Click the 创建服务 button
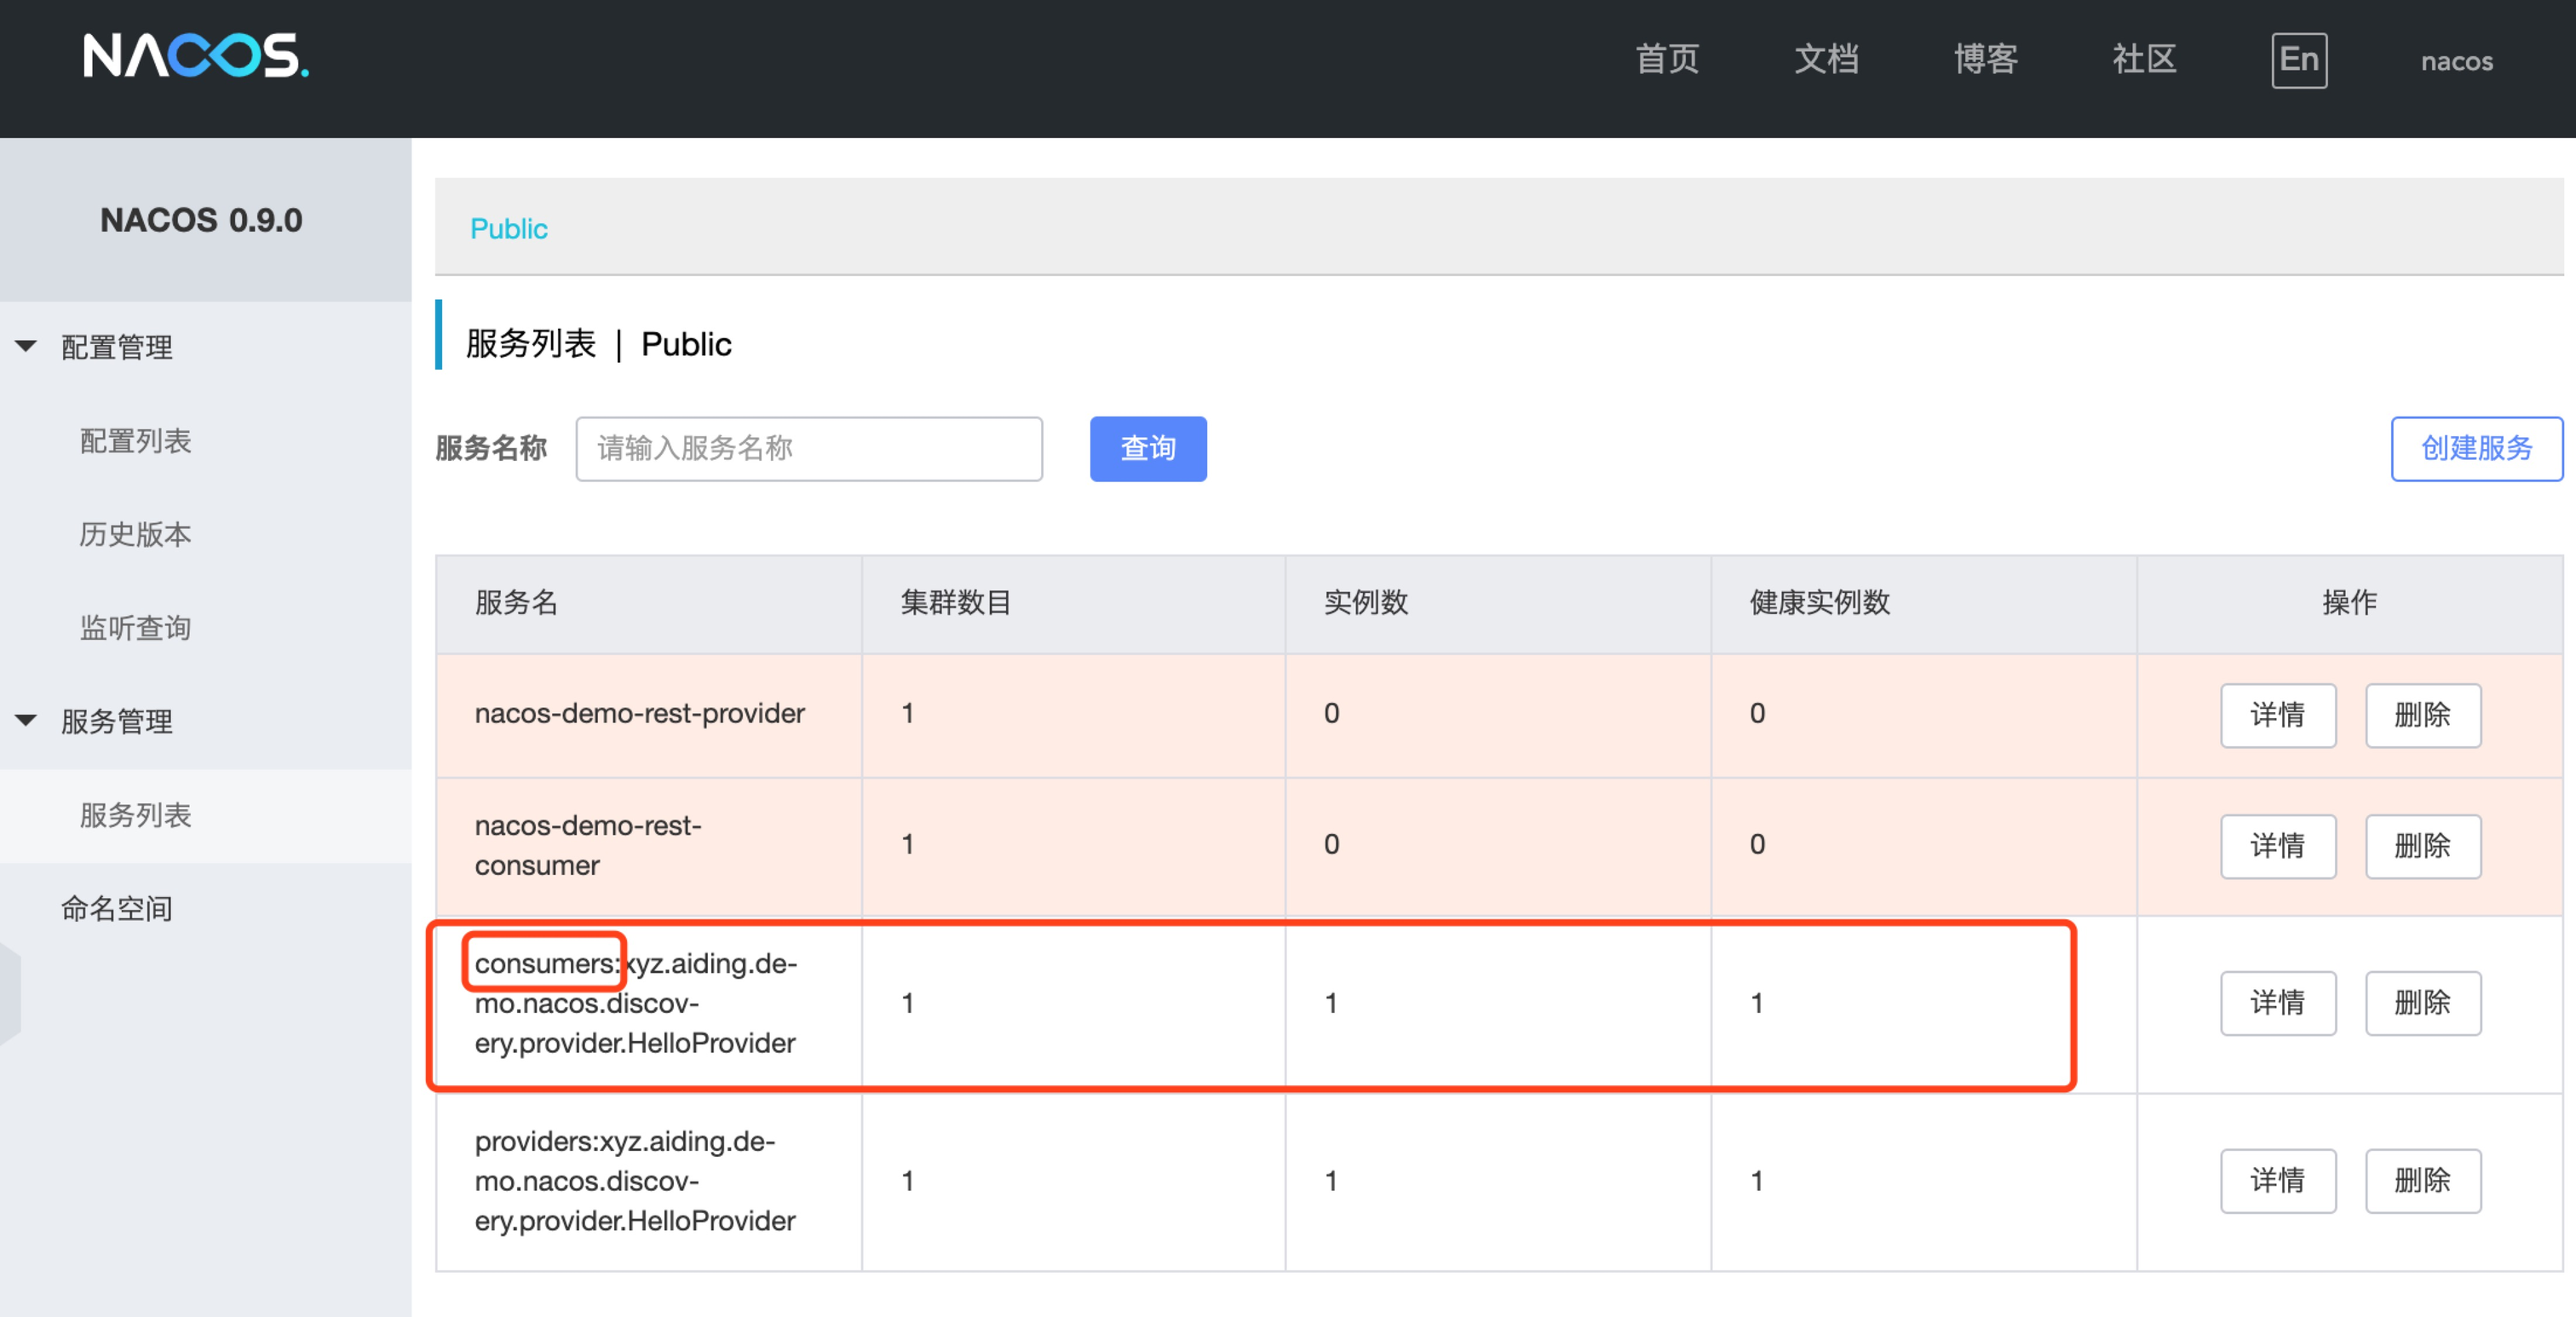Screen dimensions: 2576x1317 click(x=2477, y=449)
